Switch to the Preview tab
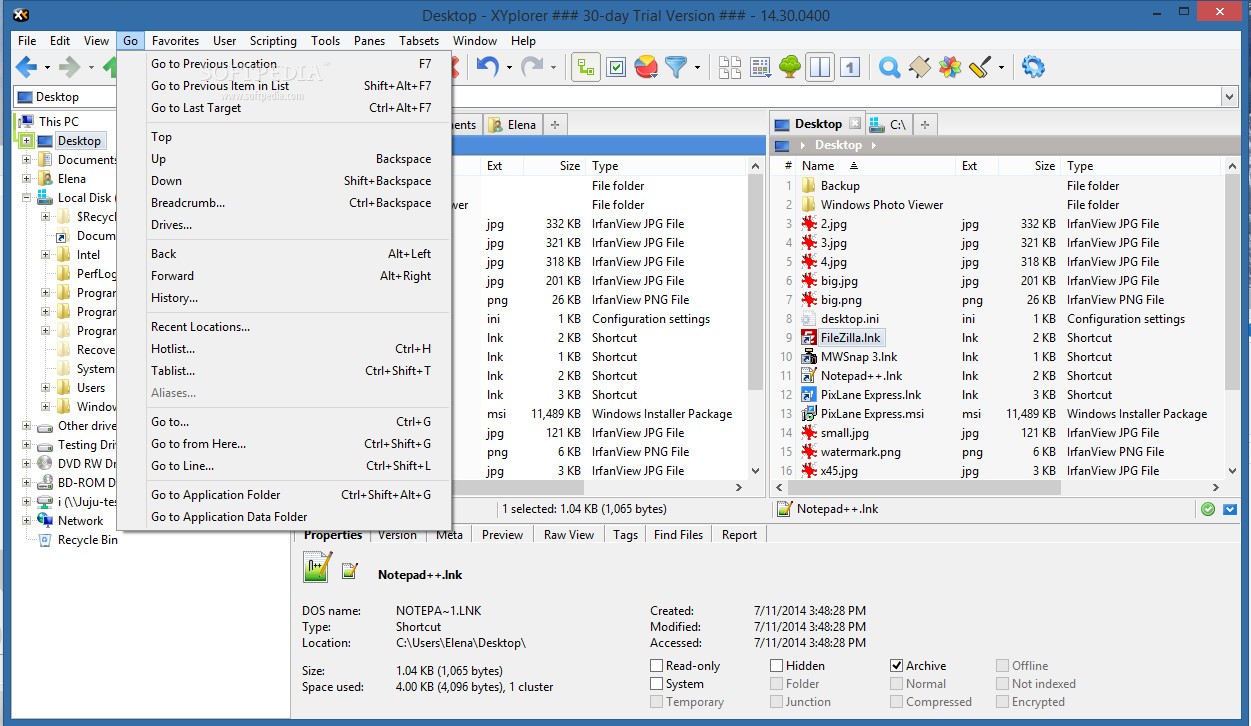 point(501,534)
